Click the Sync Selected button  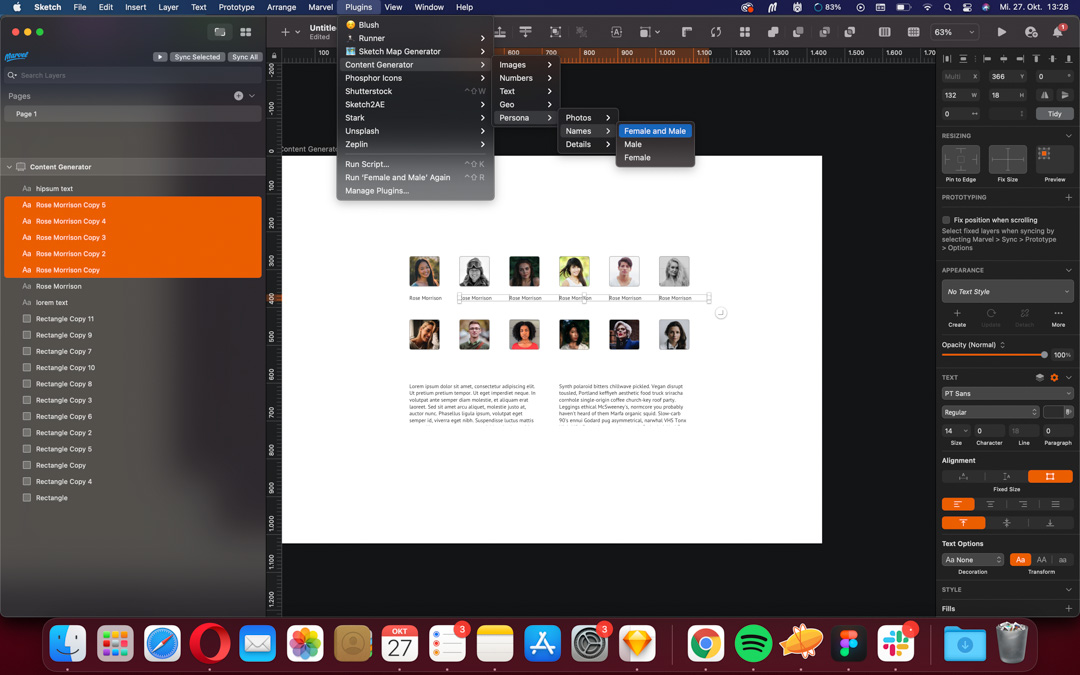click(x=197, y=57)
